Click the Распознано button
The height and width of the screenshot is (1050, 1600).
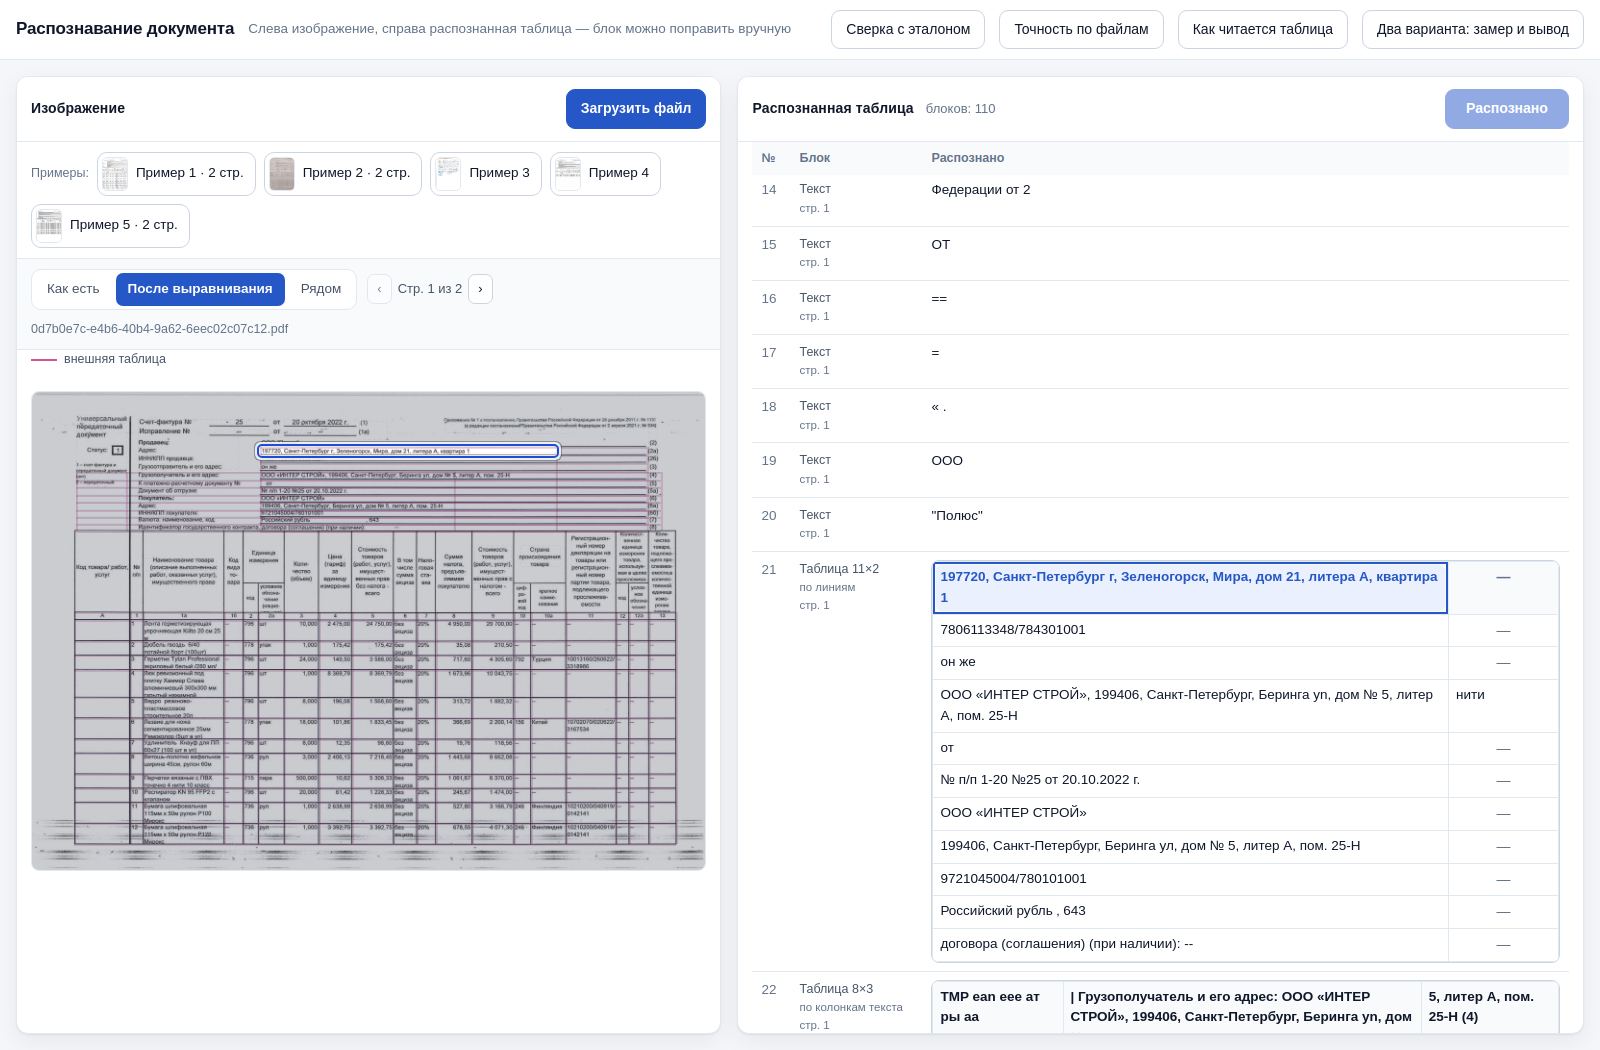pyautogui.click(x=1507, y=108)
